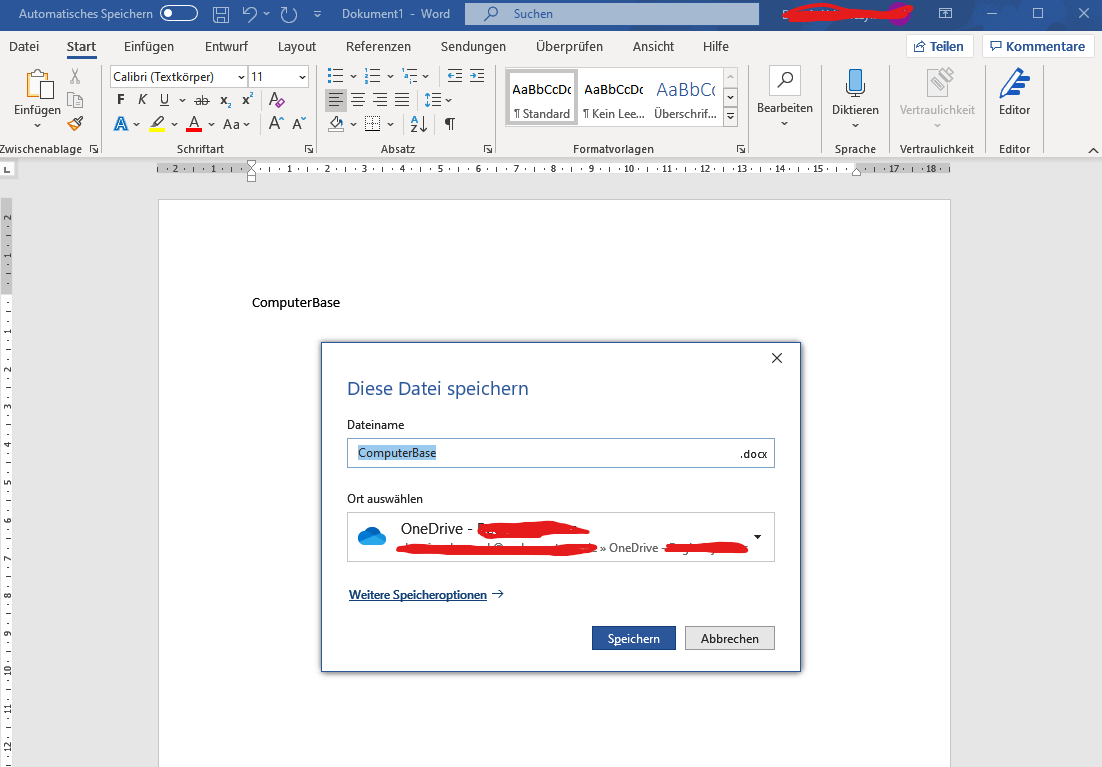Open the Layout tab
Viewport: 1102px width, 767px height.
pyautogui.click(x=297, y=46)
